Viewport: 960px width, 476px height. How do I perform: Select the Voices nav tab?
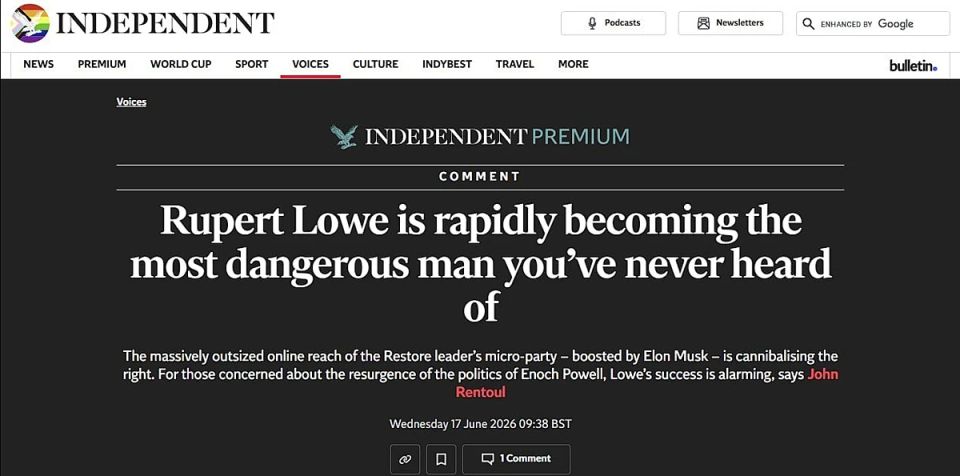point(310,64)
